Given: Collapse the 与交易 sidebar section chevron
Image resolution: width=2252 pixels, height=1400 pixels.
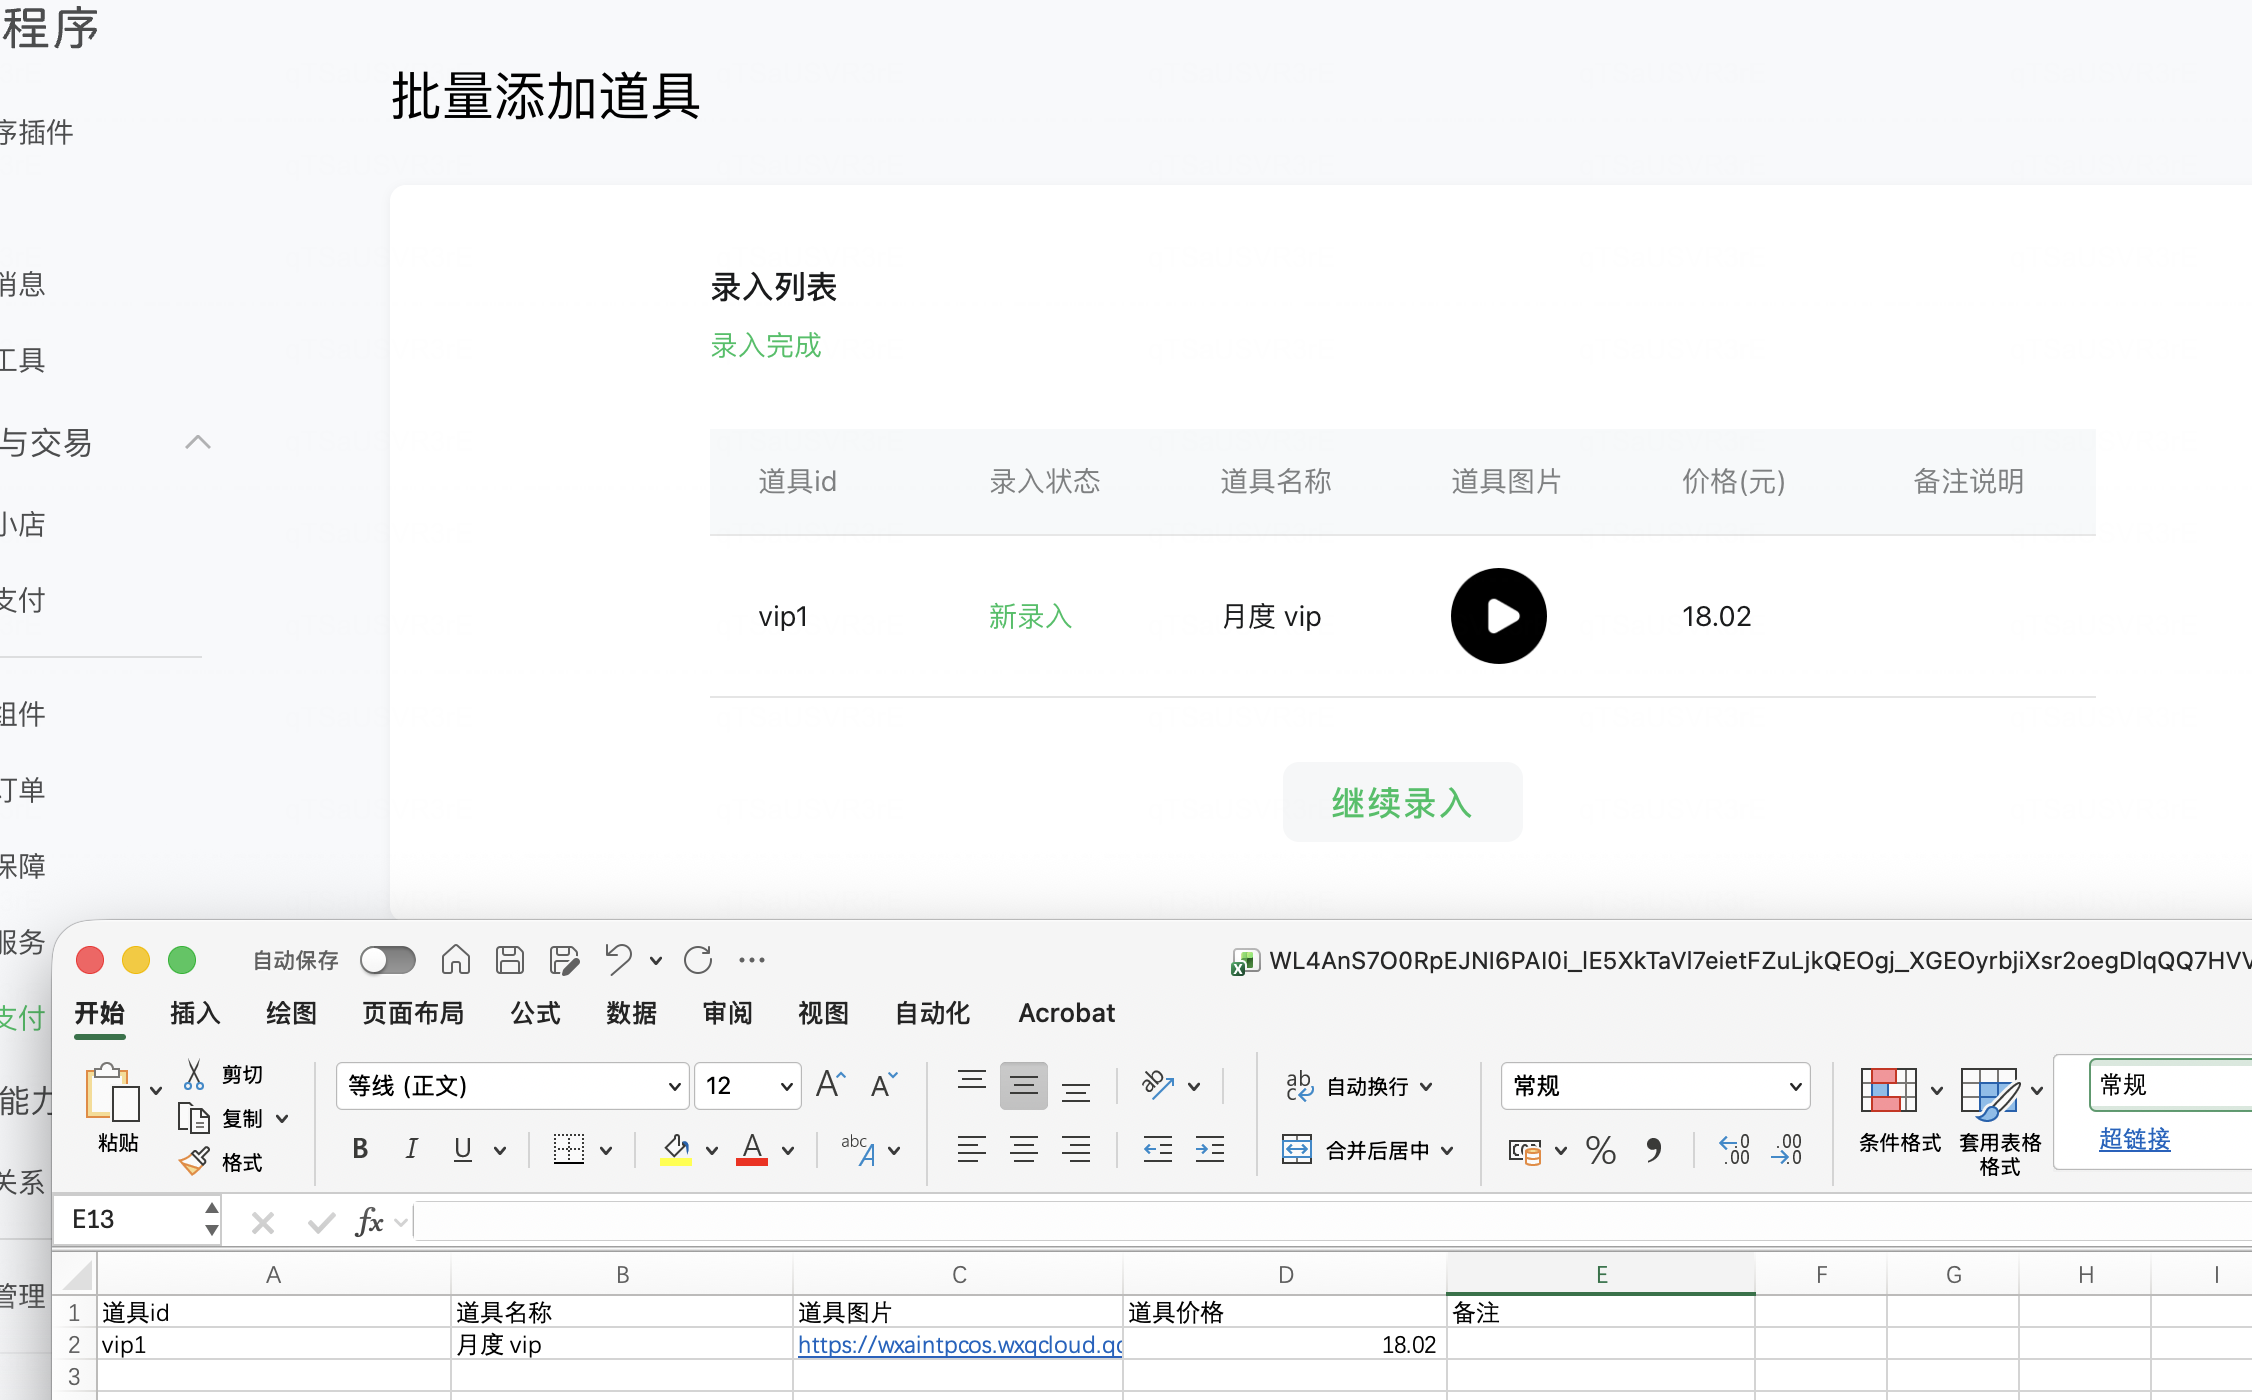Looking at the screenshot, I should 198,442.
